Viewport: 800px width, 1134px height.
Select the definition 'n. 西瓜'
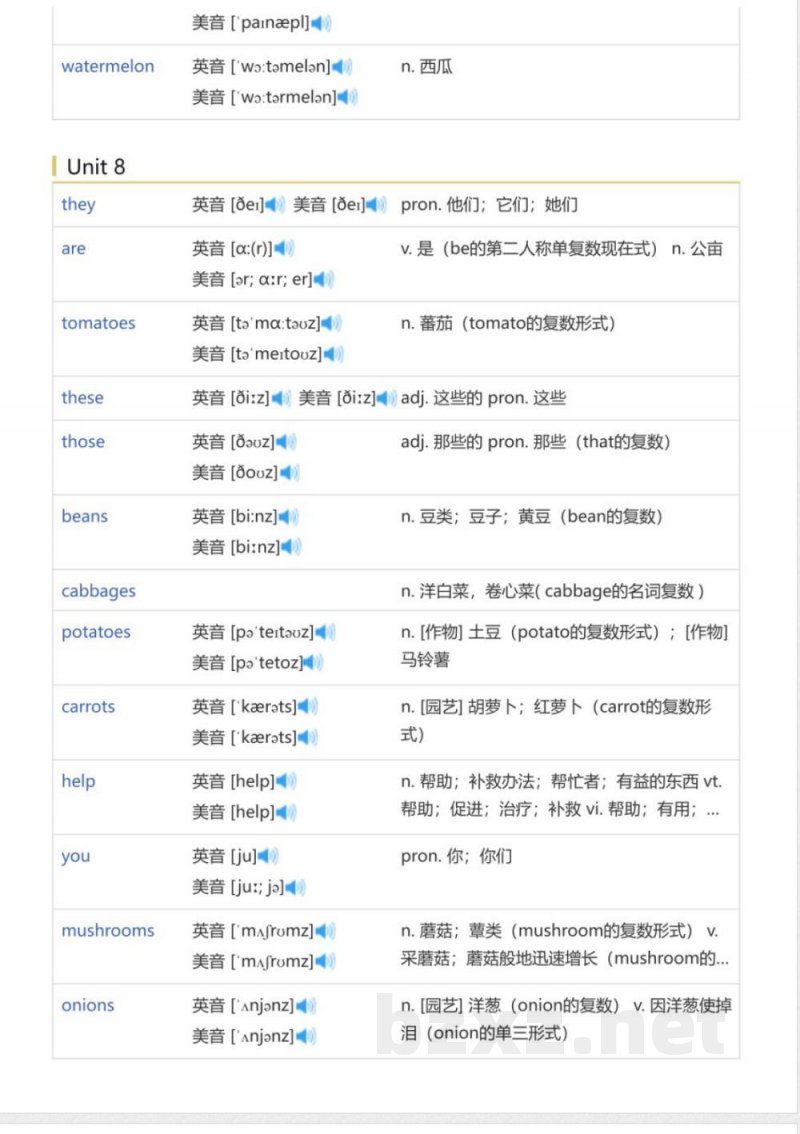click(x=427, y=67)
